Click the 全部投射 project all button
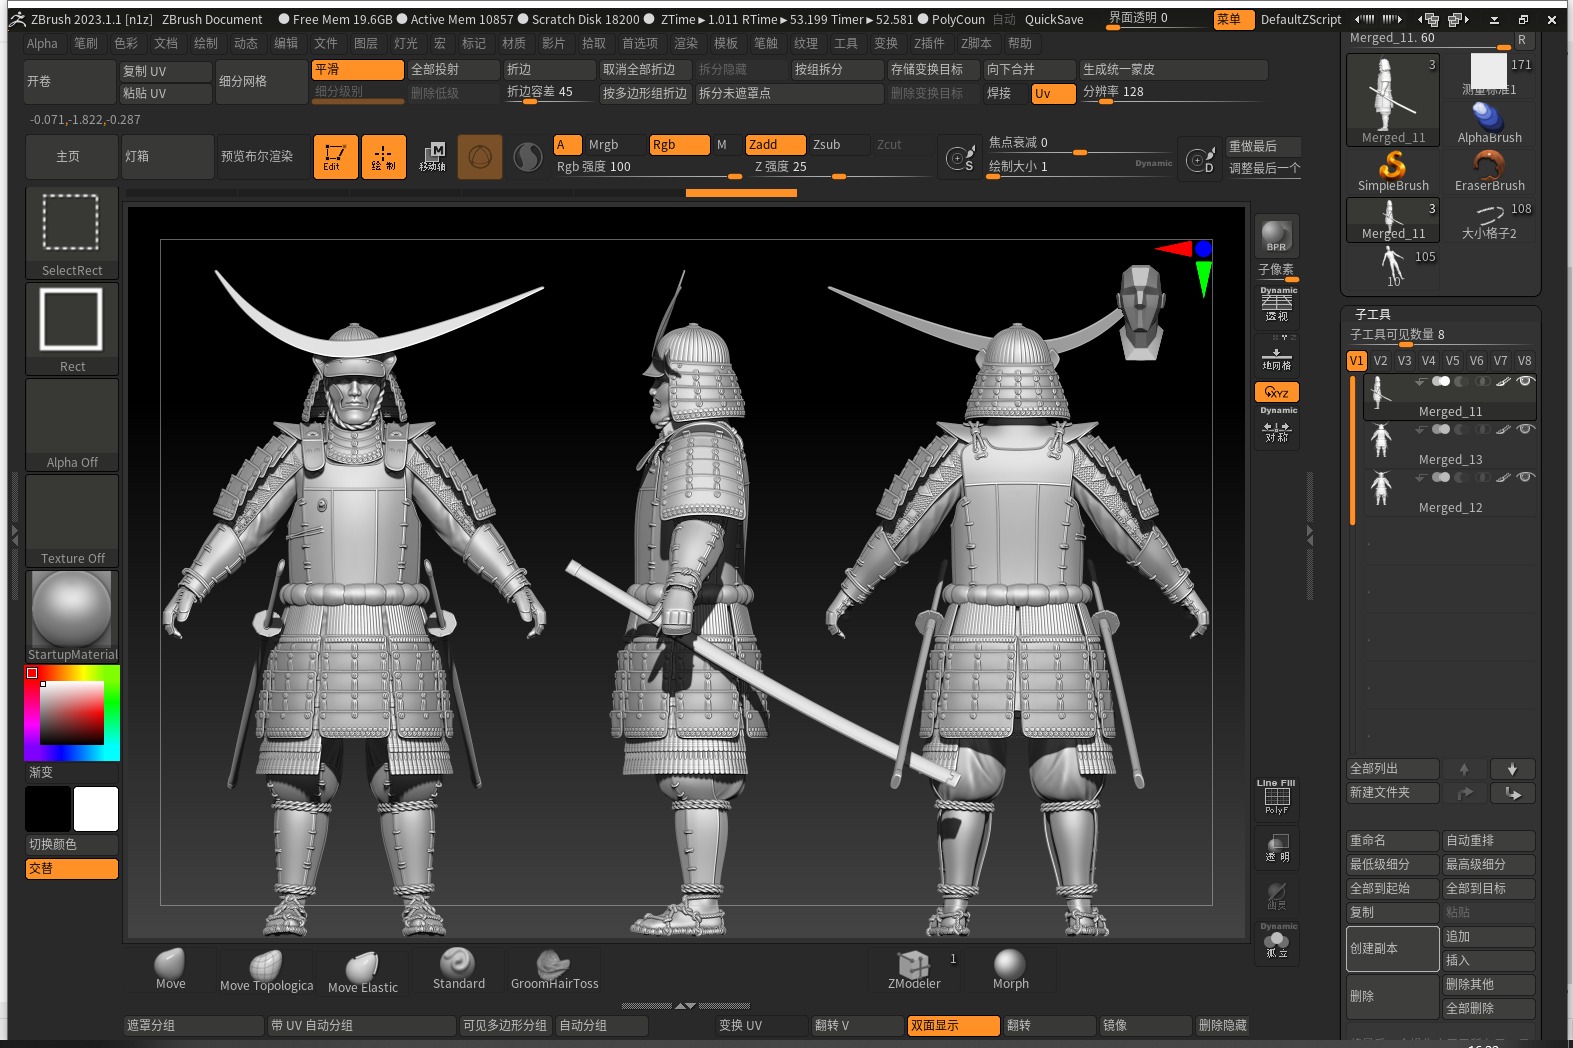The height and width of the screenshot is (1048, 1573). point(453,70)
